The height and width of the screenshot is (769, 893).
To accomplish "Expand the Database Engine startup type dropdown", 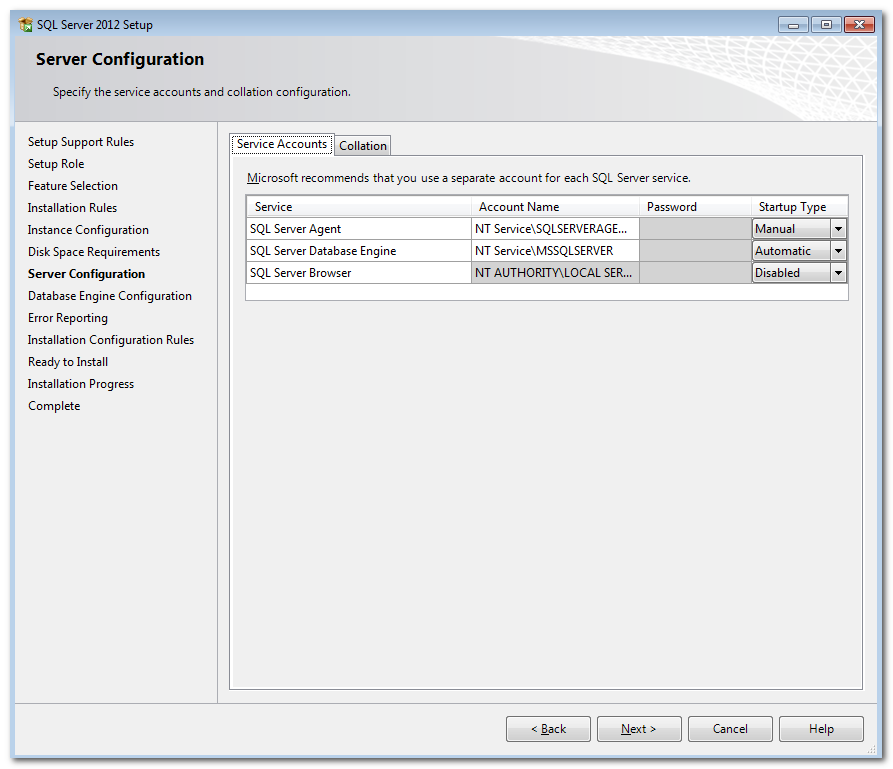I will click(x=838, y=251).
